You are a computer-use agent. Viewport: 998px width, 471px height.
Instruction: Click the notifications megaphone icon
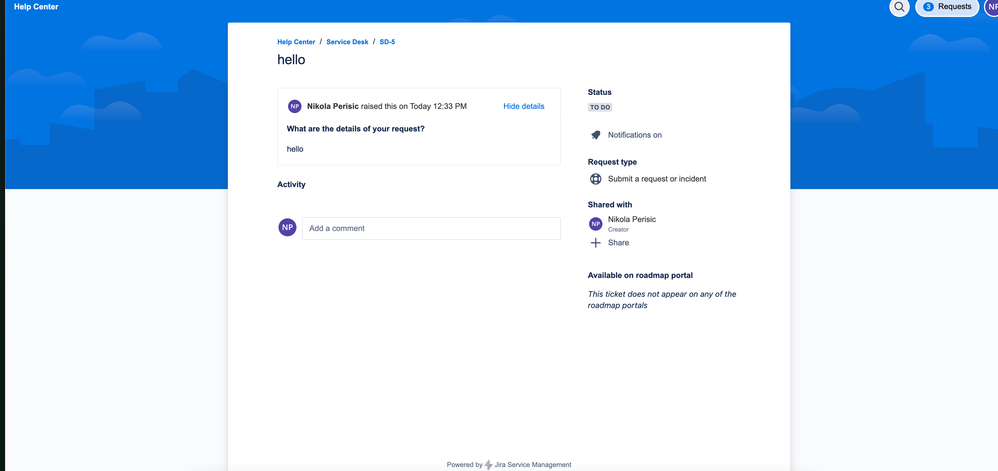(595, 135)
